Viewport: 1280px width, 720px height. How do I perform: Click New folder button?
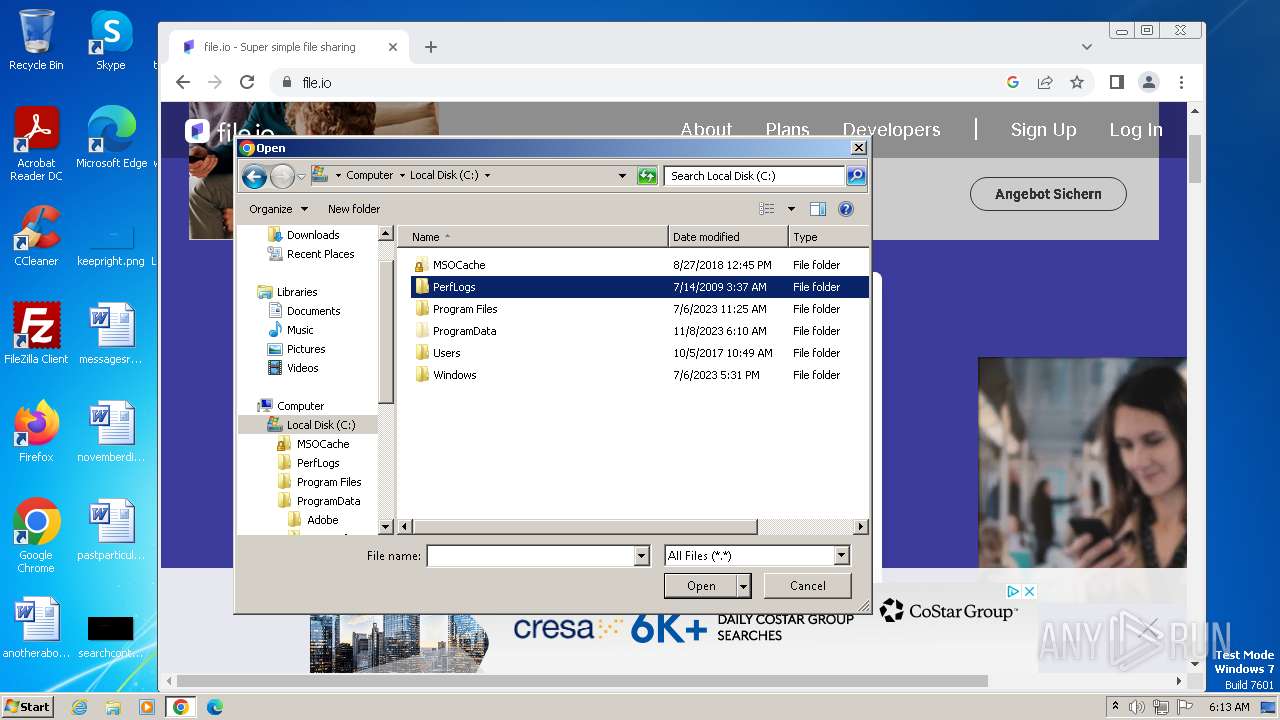click(354, 209)
